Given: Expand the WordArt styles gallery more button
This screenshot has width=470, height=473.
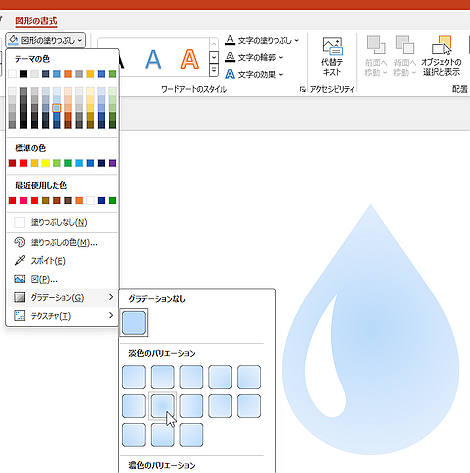Looking at the screenshot, I should [x=214, y=70].
